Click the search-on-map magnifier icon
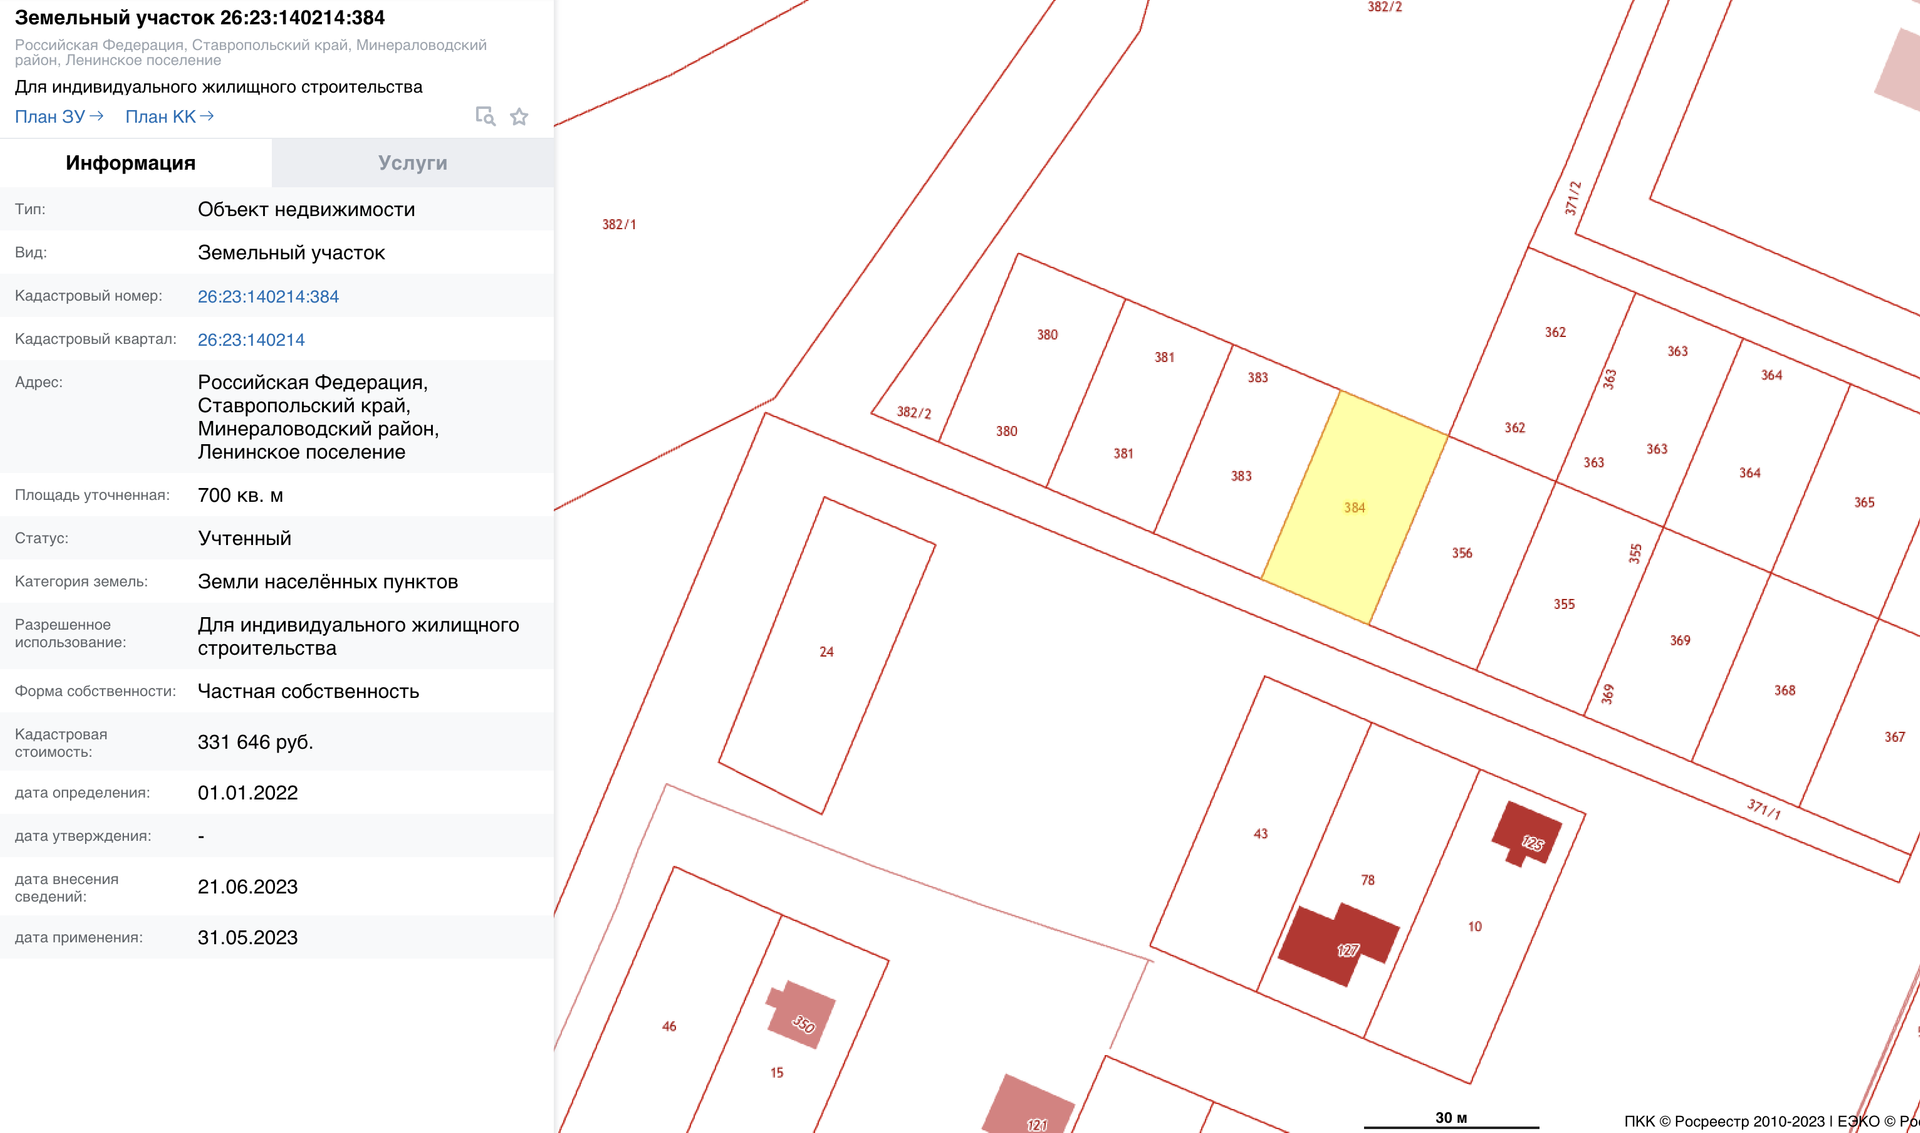Image resolution: width=1920 pixels, height=1133 pixels. pos(485,117)
